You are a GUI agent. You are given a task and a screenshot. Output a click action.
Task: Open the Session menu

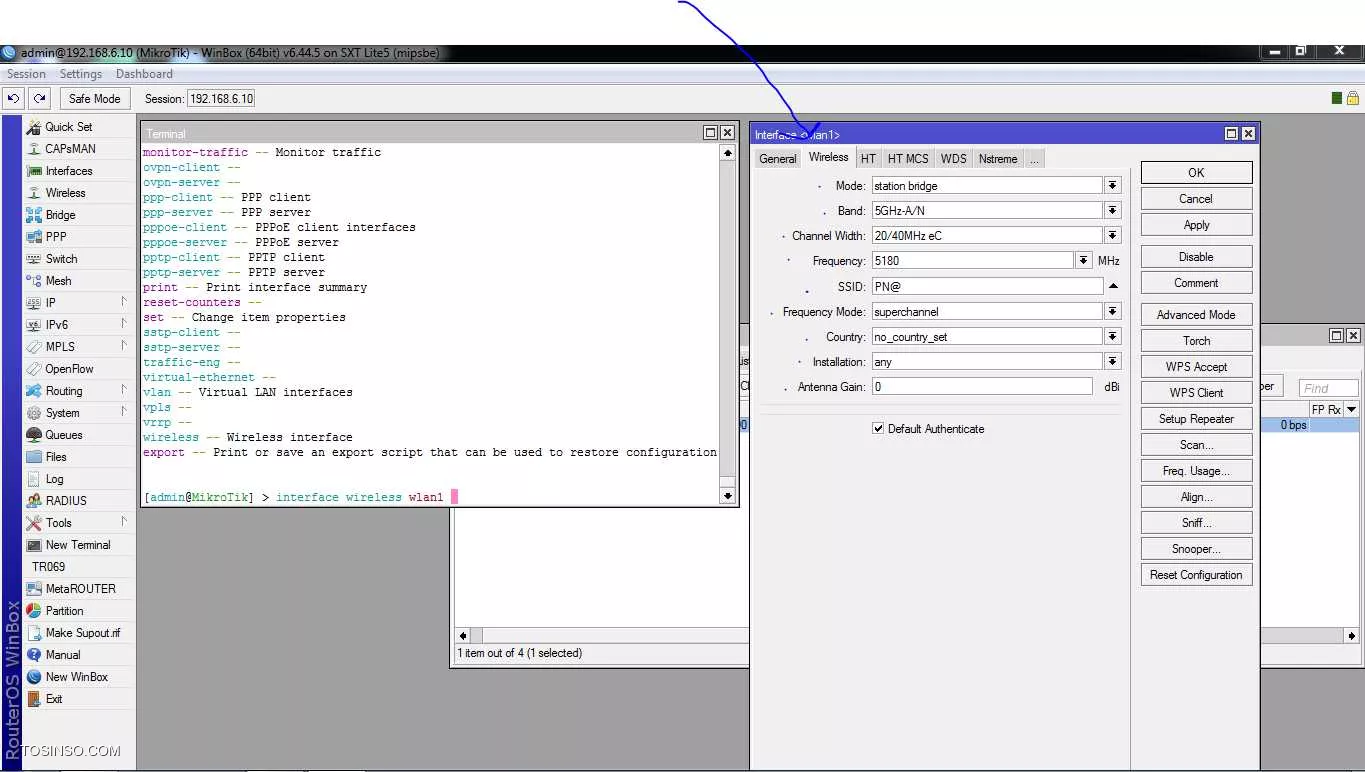point(26,74)
